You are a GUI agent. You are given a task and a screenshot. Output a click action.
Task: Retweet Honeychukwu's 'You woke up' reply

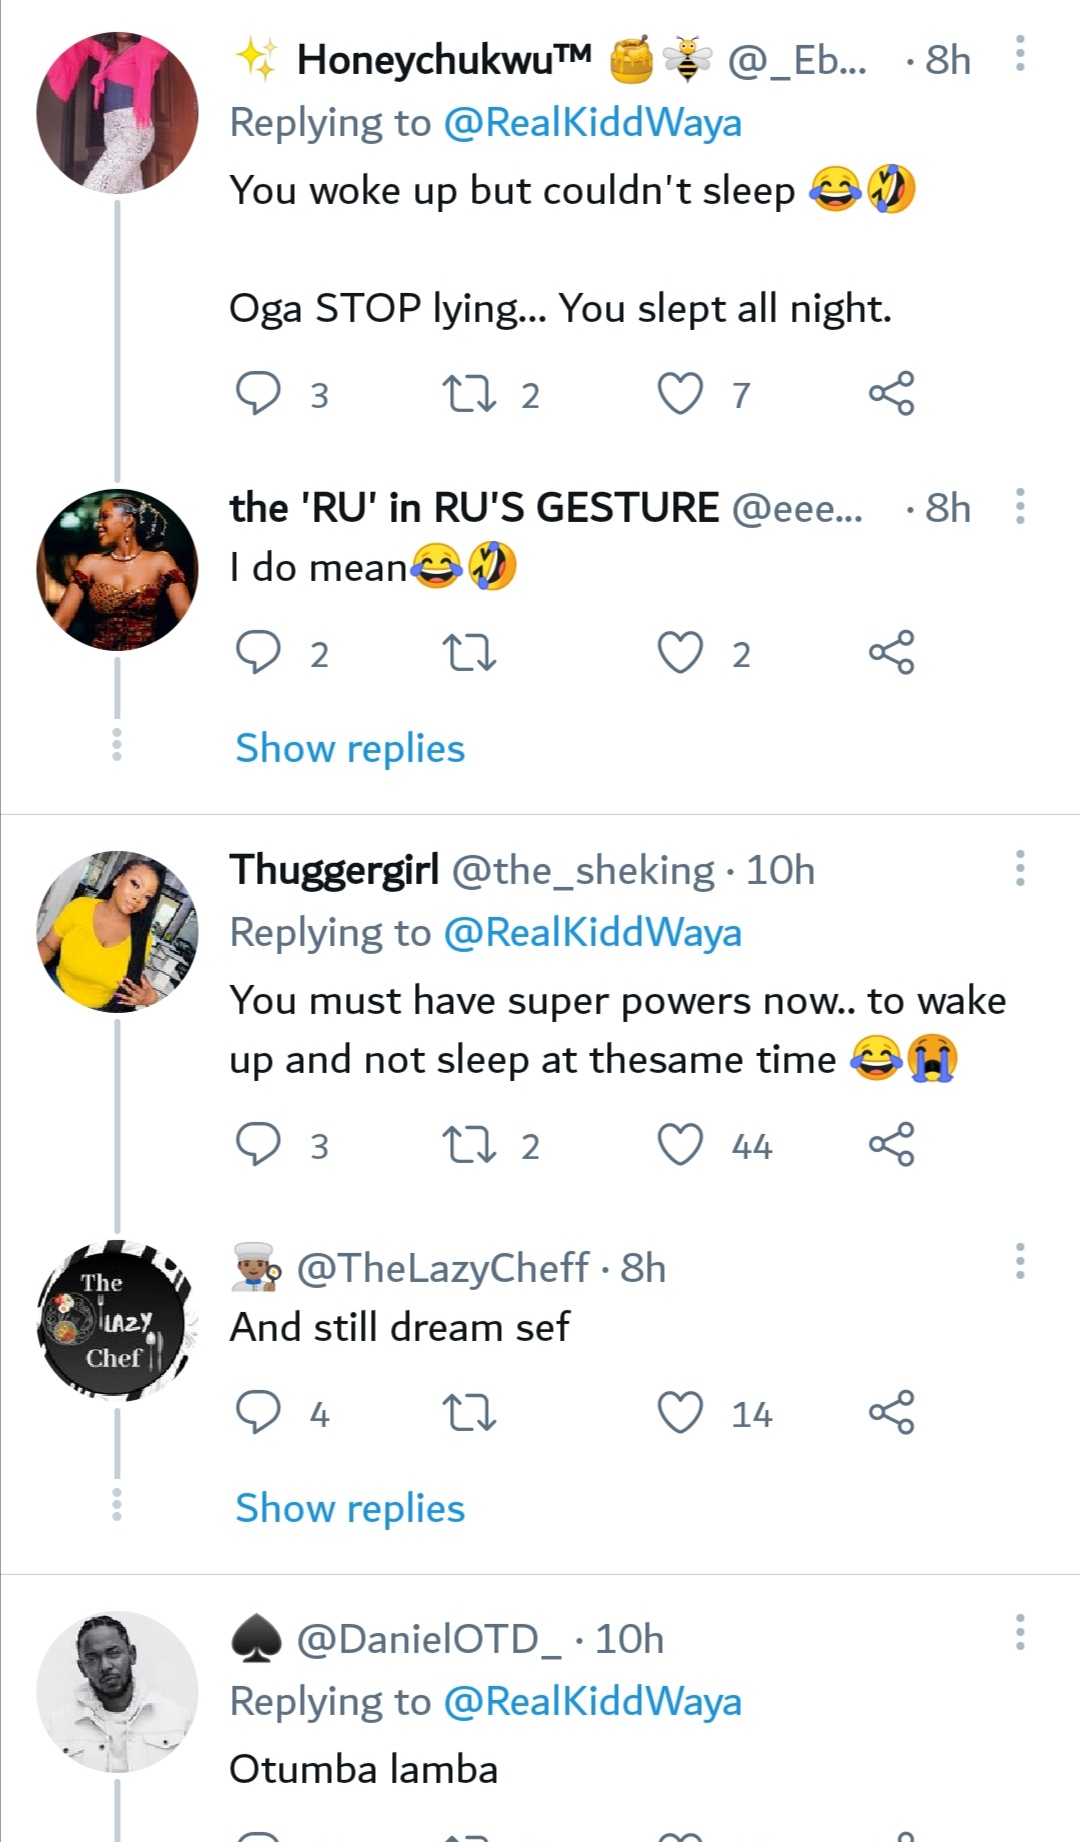(x=469, y=393)
